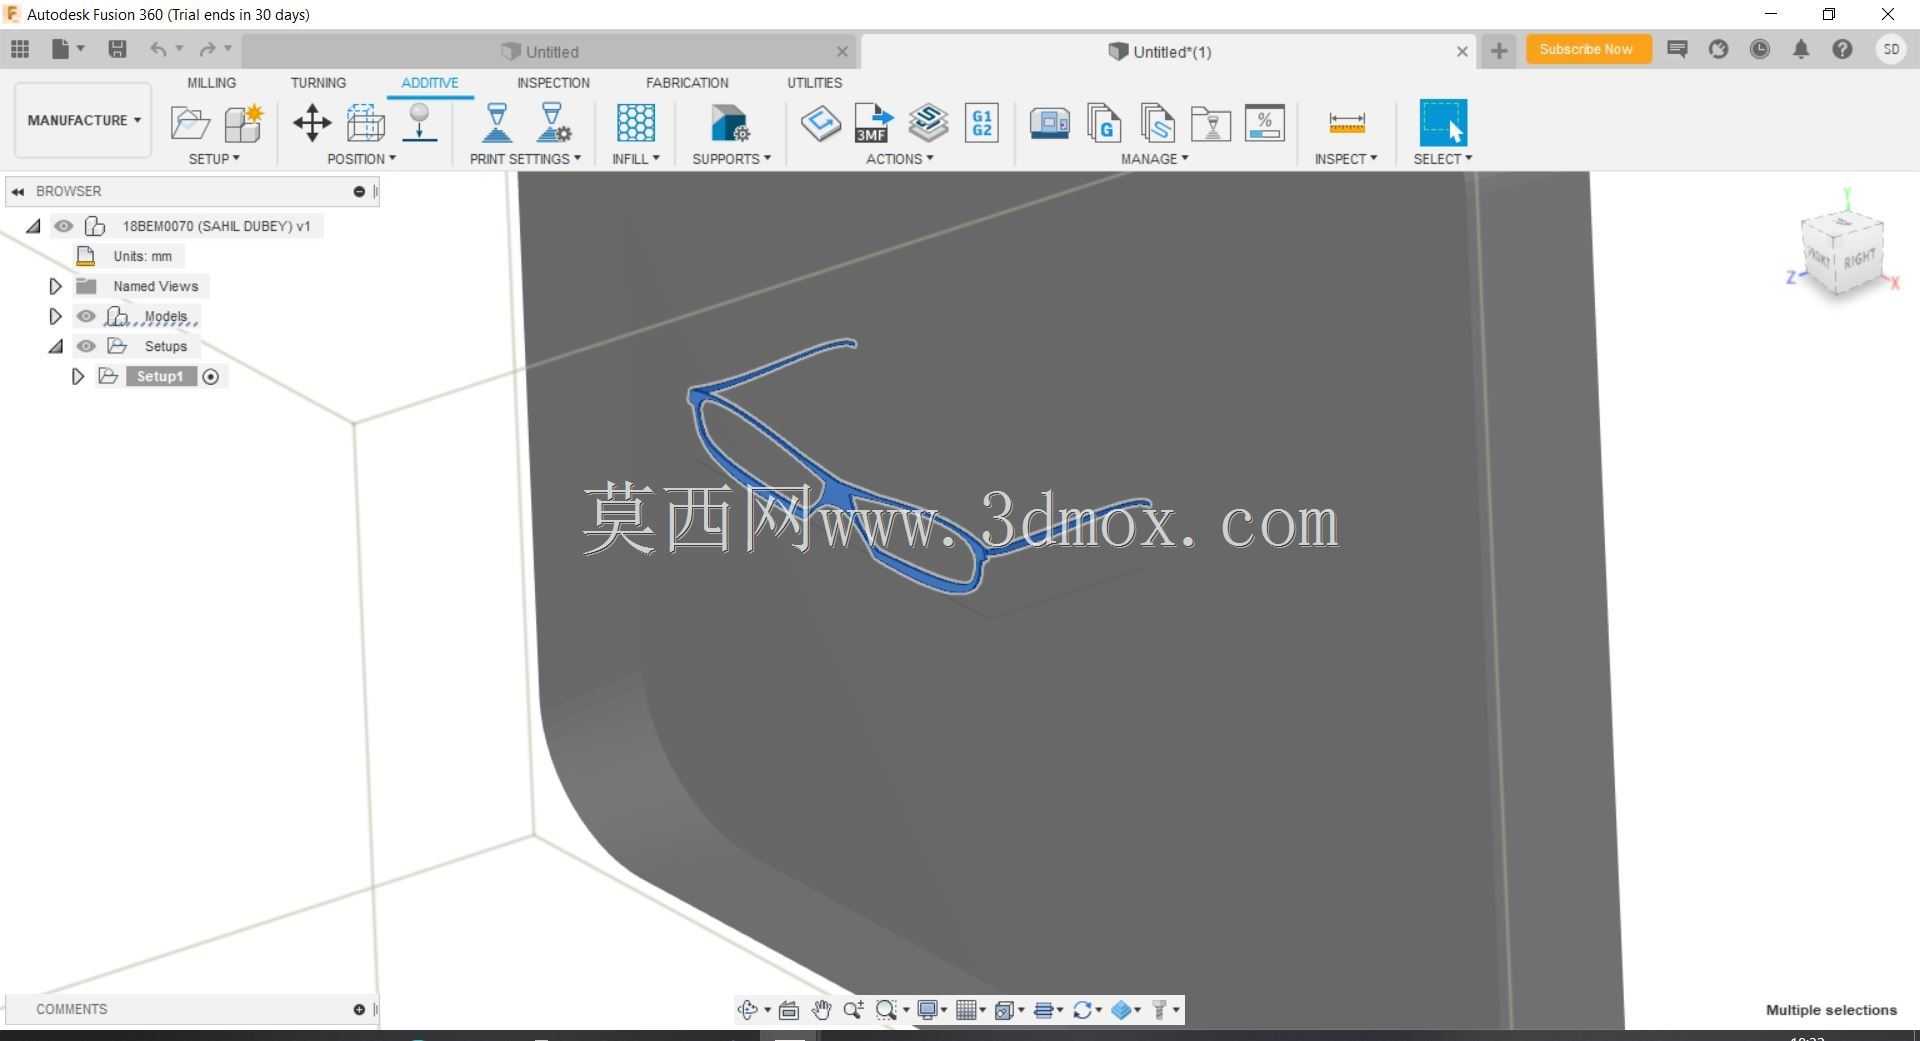Open the SETUP dropdown menu

point(214,159)
